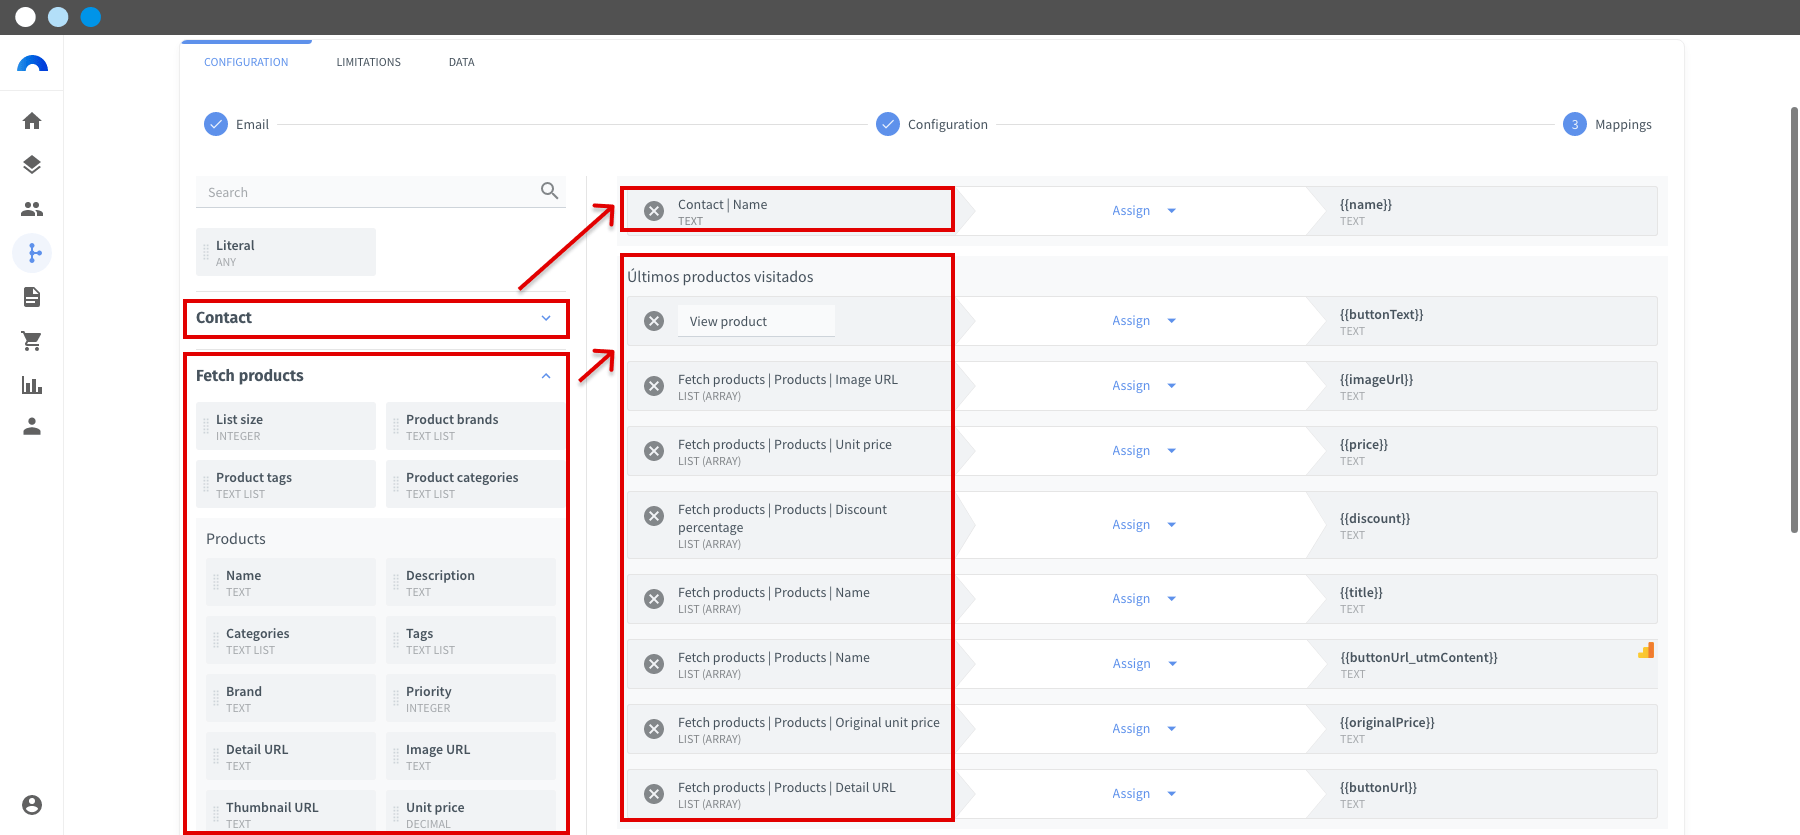Remove the Name mapping for {{buttonUrl_utmContent}}
The width and height of the screenshot is (1800, 835).
[x=654, y=664]
